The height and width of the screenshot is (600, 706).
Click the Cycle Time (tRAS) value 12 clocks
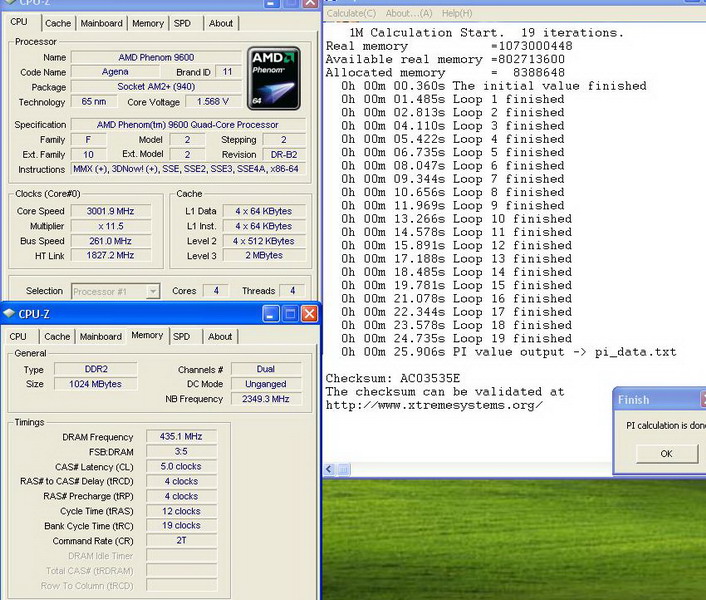click(181, 511)
